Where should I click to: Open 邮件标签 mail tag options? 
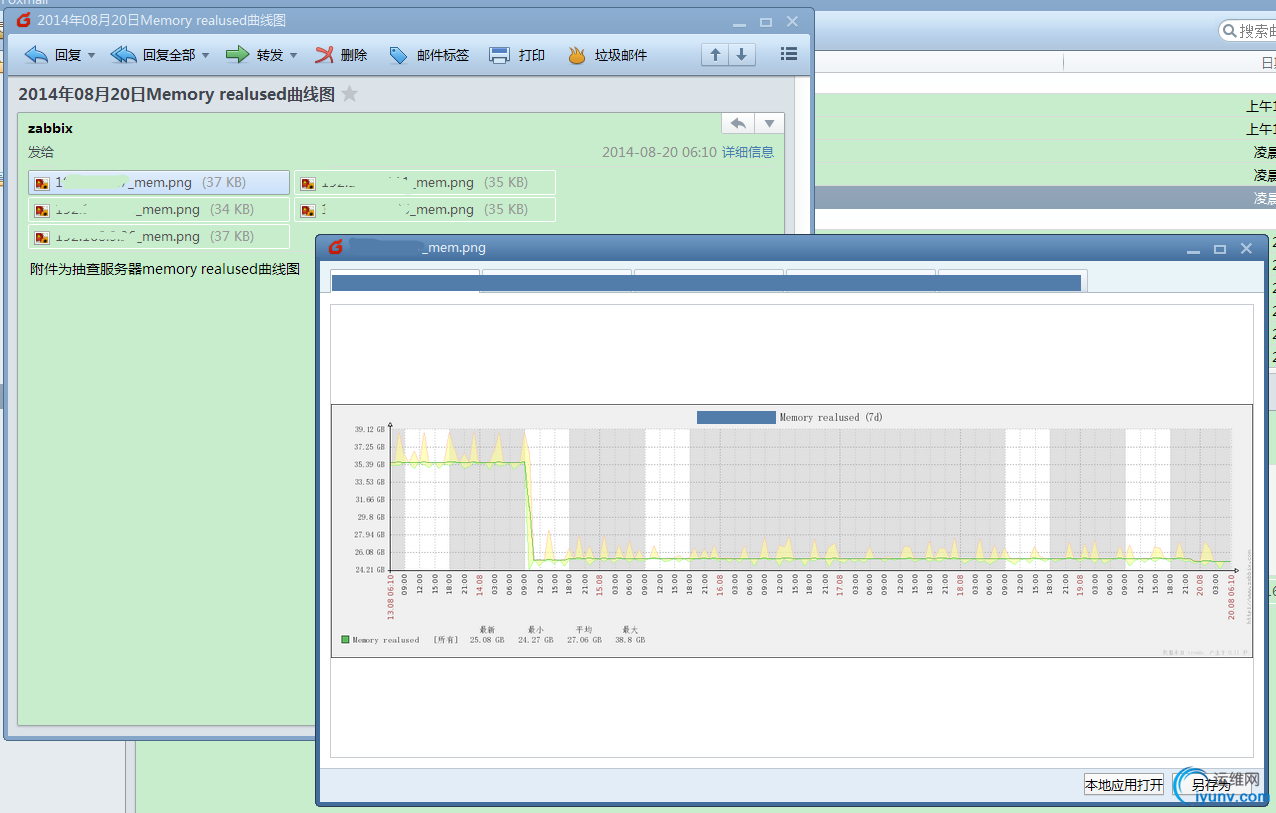[429, 55]
